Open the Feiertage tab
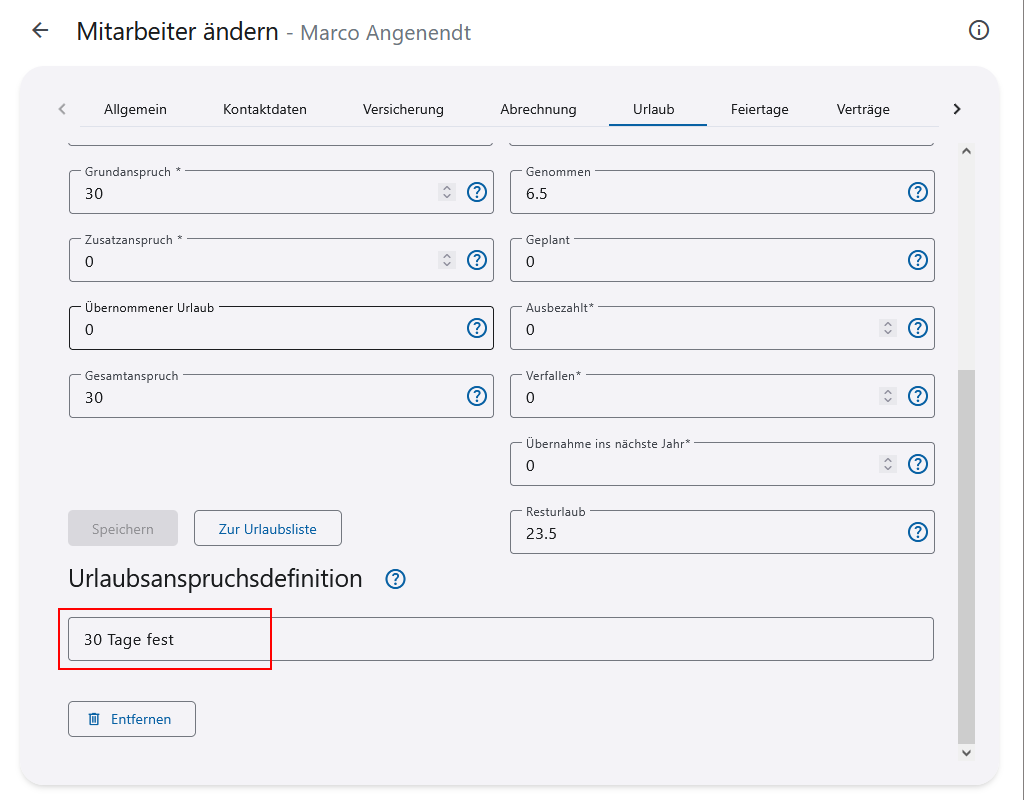This screenshot has width=1024, height=800. point(759,109)
